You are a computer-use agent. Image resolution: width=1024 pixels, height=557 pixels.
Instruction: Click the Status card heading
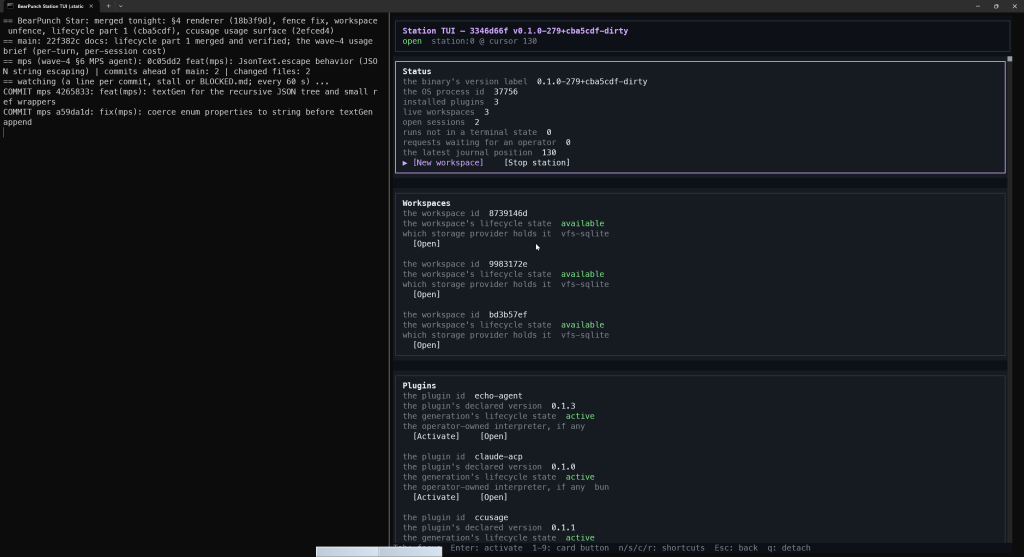pos(417,71)
